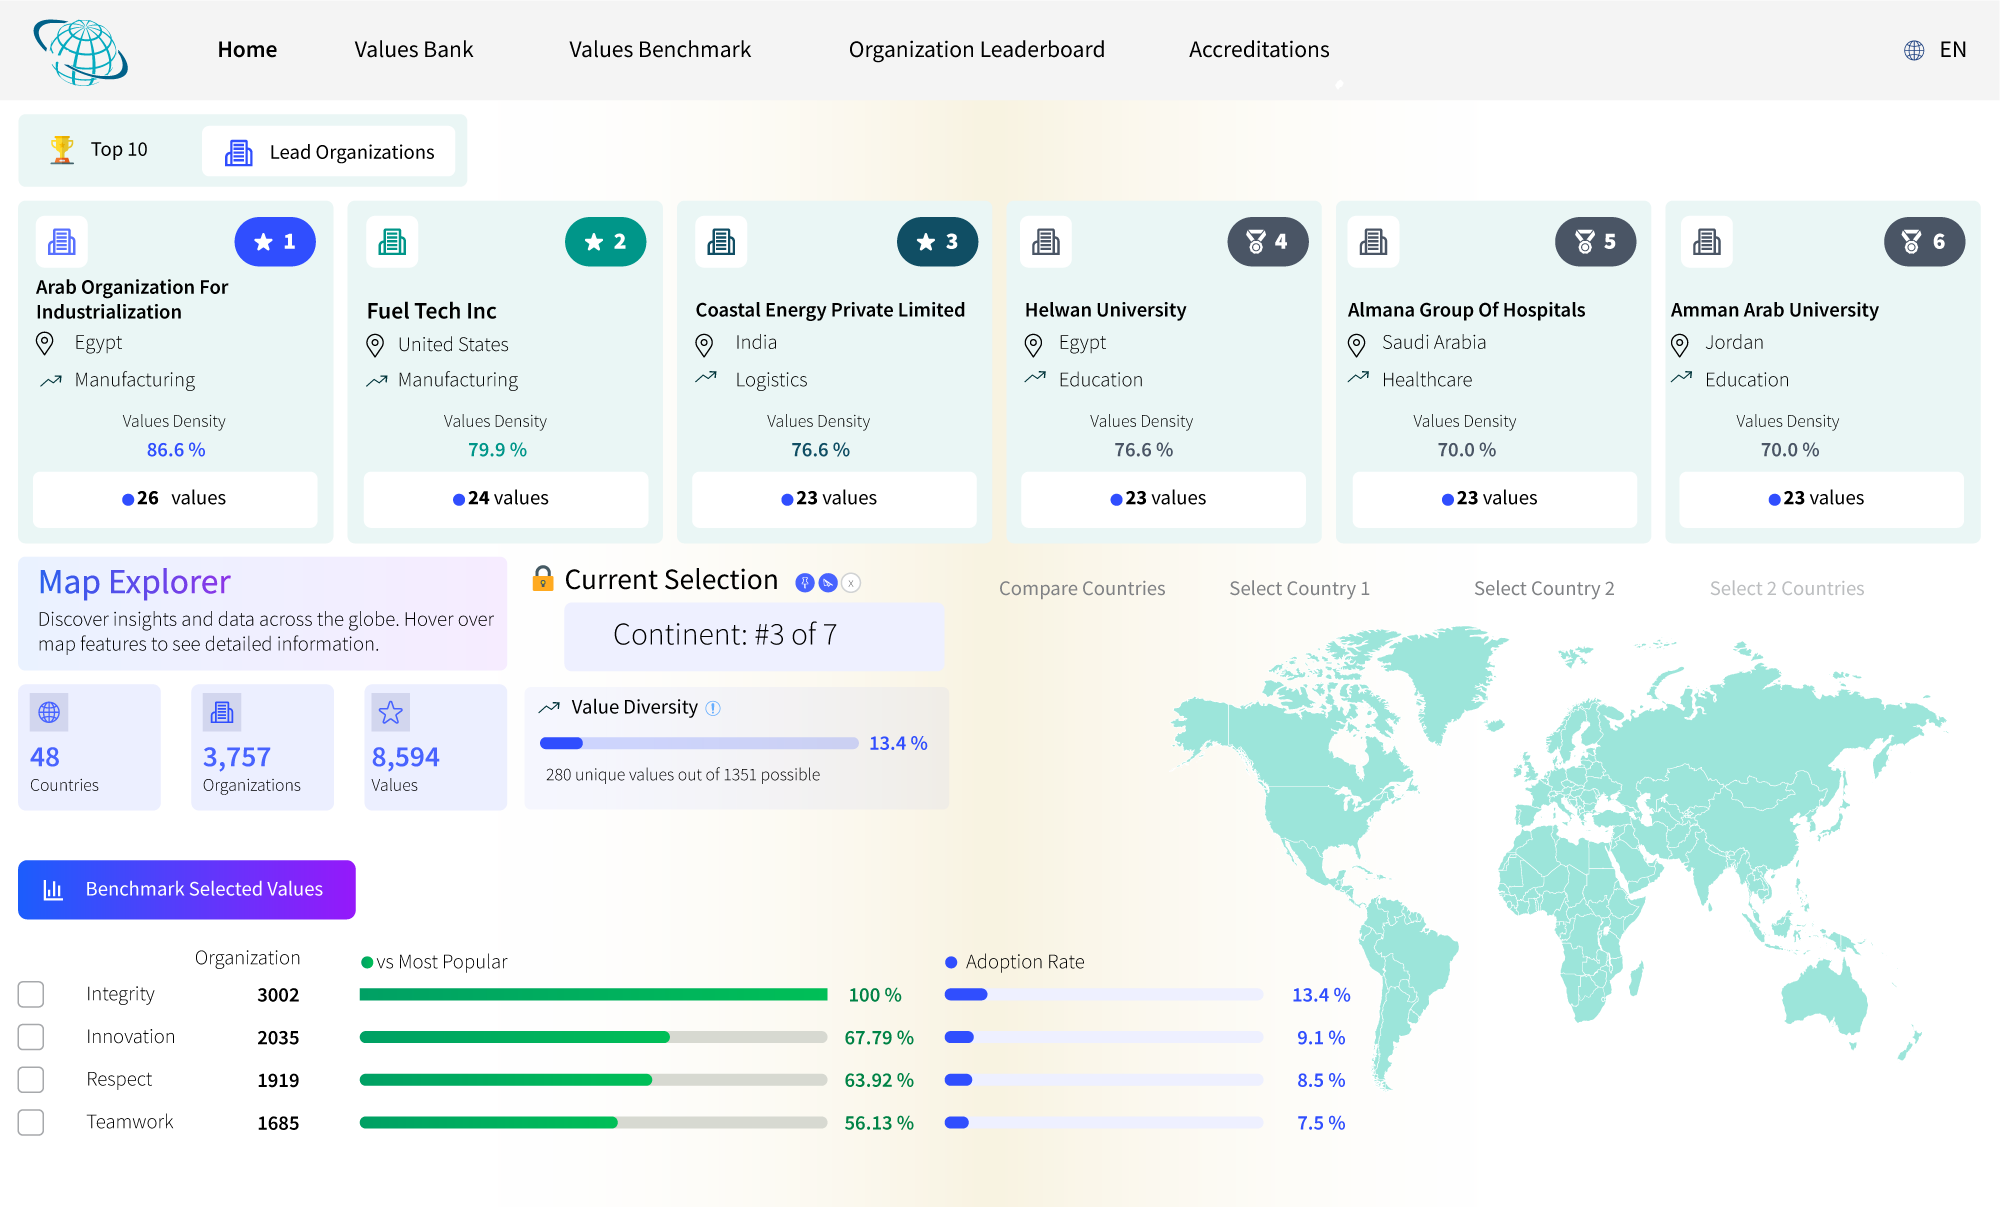Check the Innovation value checkbox
2000x1207 pixels.
[x=31, y=1037]
